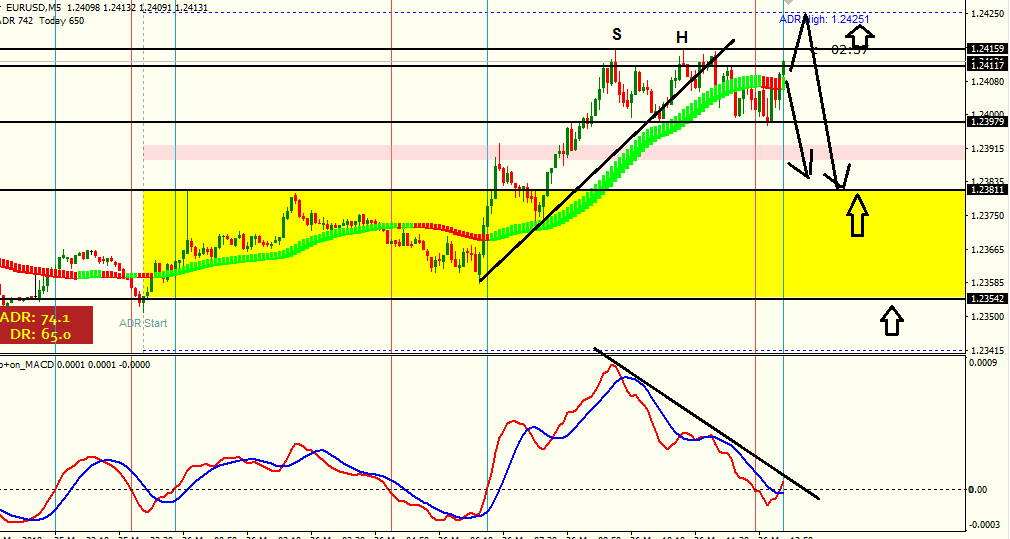Screen dimensions: 1010x539
Task: Click the 'ADR High: 1.24251' label
Action: point(824,19)
